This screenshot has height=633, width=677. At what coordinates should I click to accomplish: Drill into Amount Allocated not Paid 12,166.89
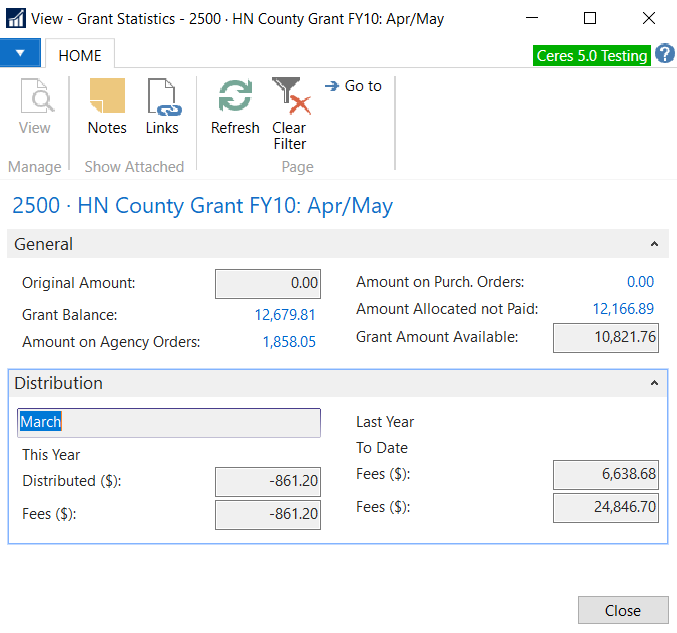point(623,309)
